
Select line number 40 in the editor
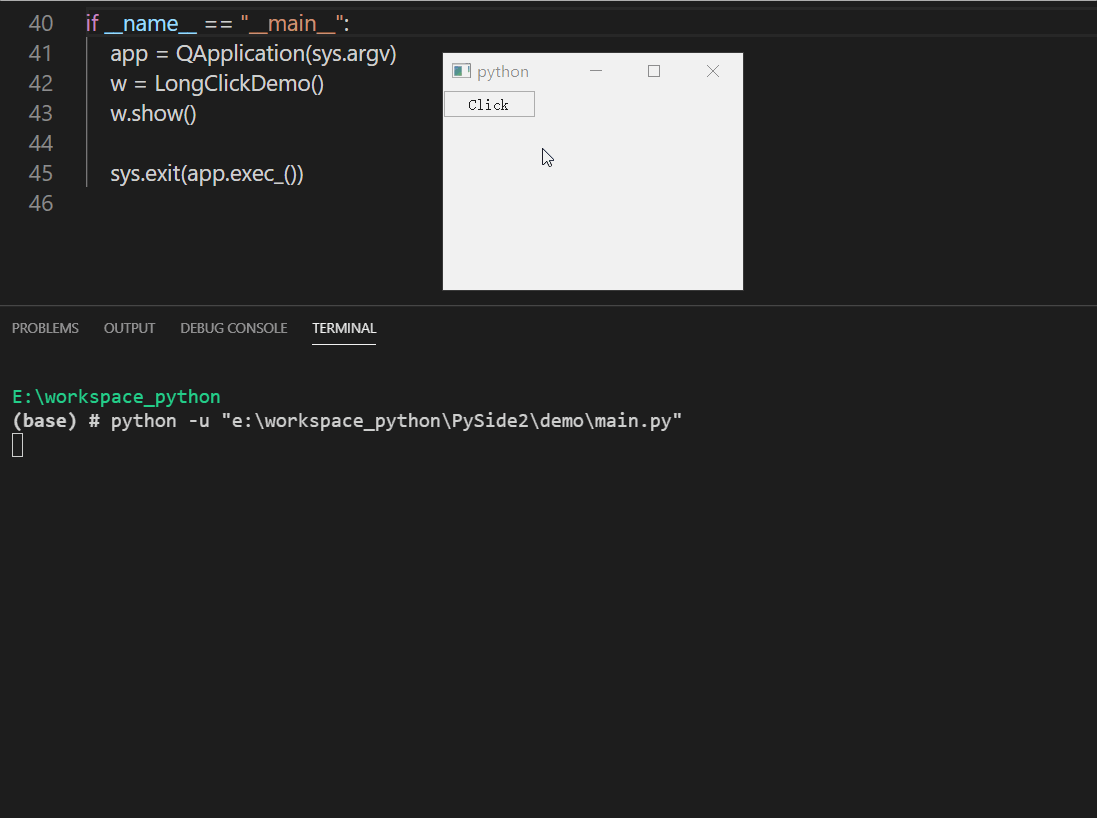pyautogui.click(x=41, y=22)
